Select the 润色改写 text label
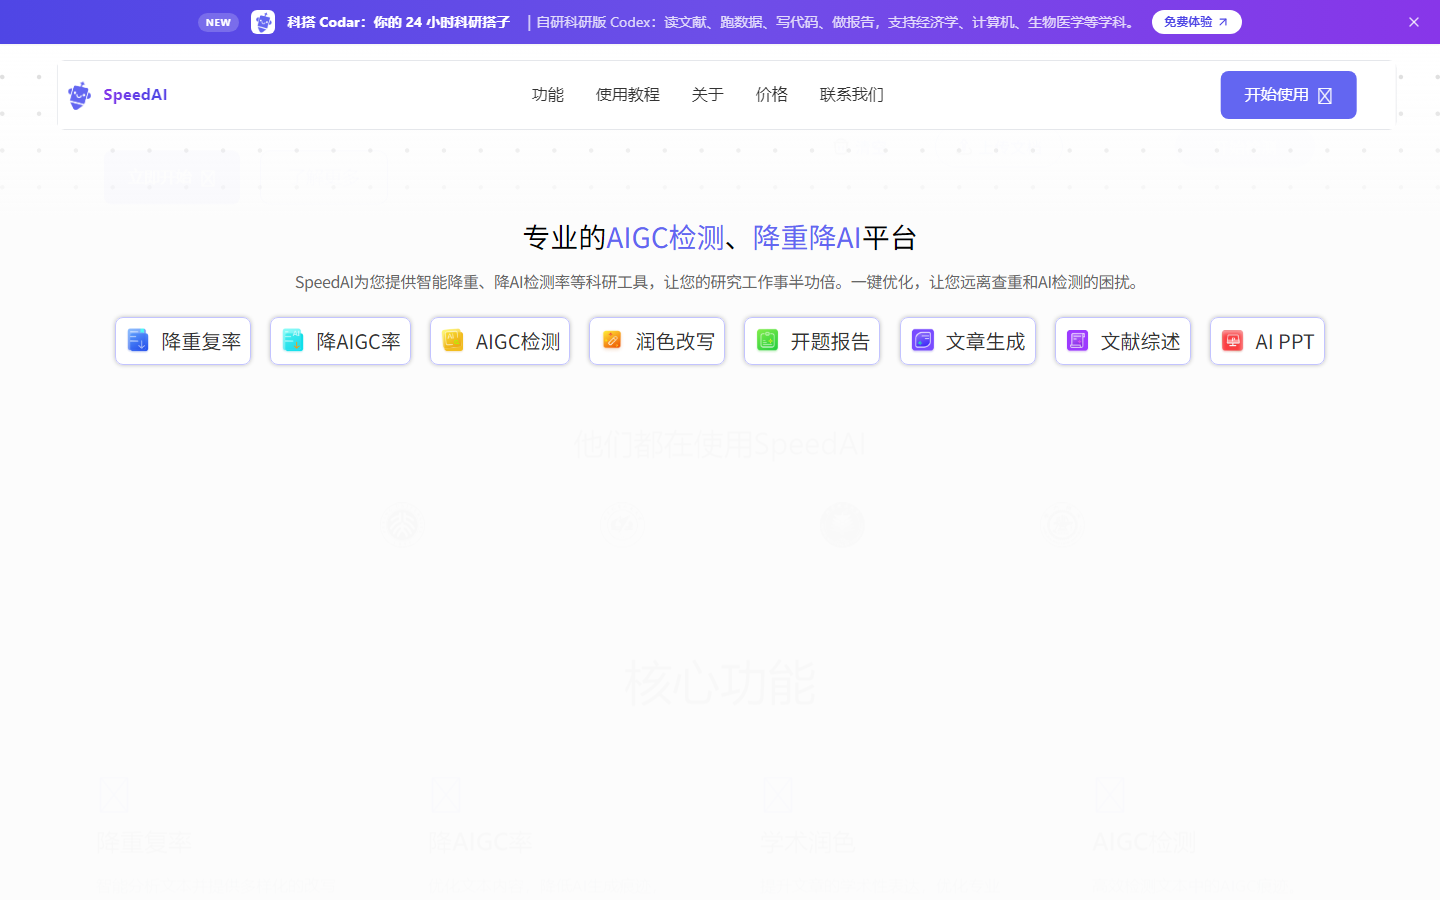The height and width of the screenshot is (900, 1440). [x=675, y=342]
